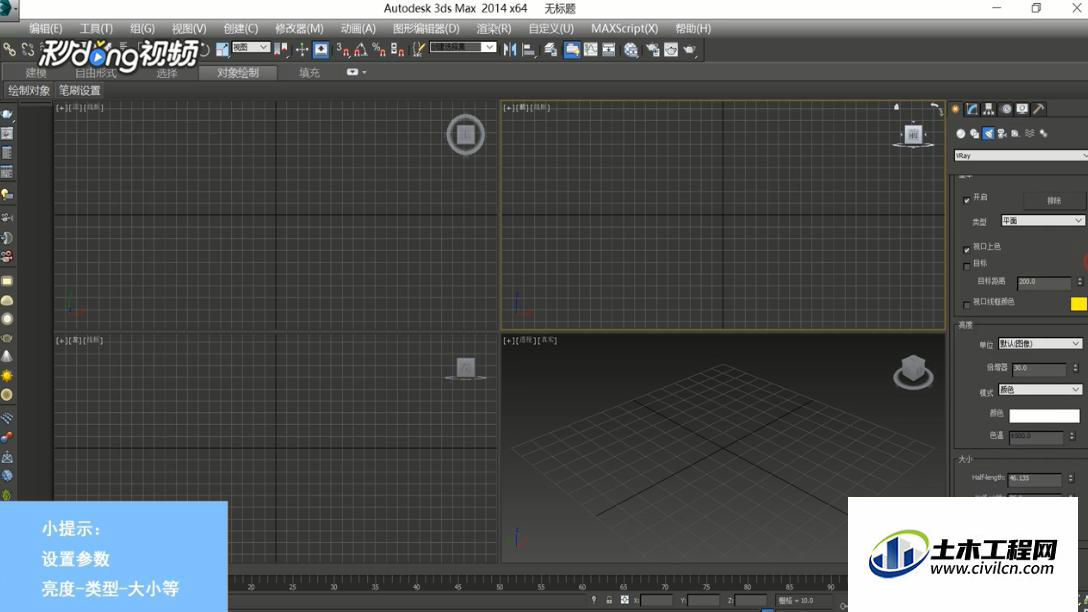This screenshot has height=612, width=1088.
Task: Open the Curve Editor icon
Action: 590,50
